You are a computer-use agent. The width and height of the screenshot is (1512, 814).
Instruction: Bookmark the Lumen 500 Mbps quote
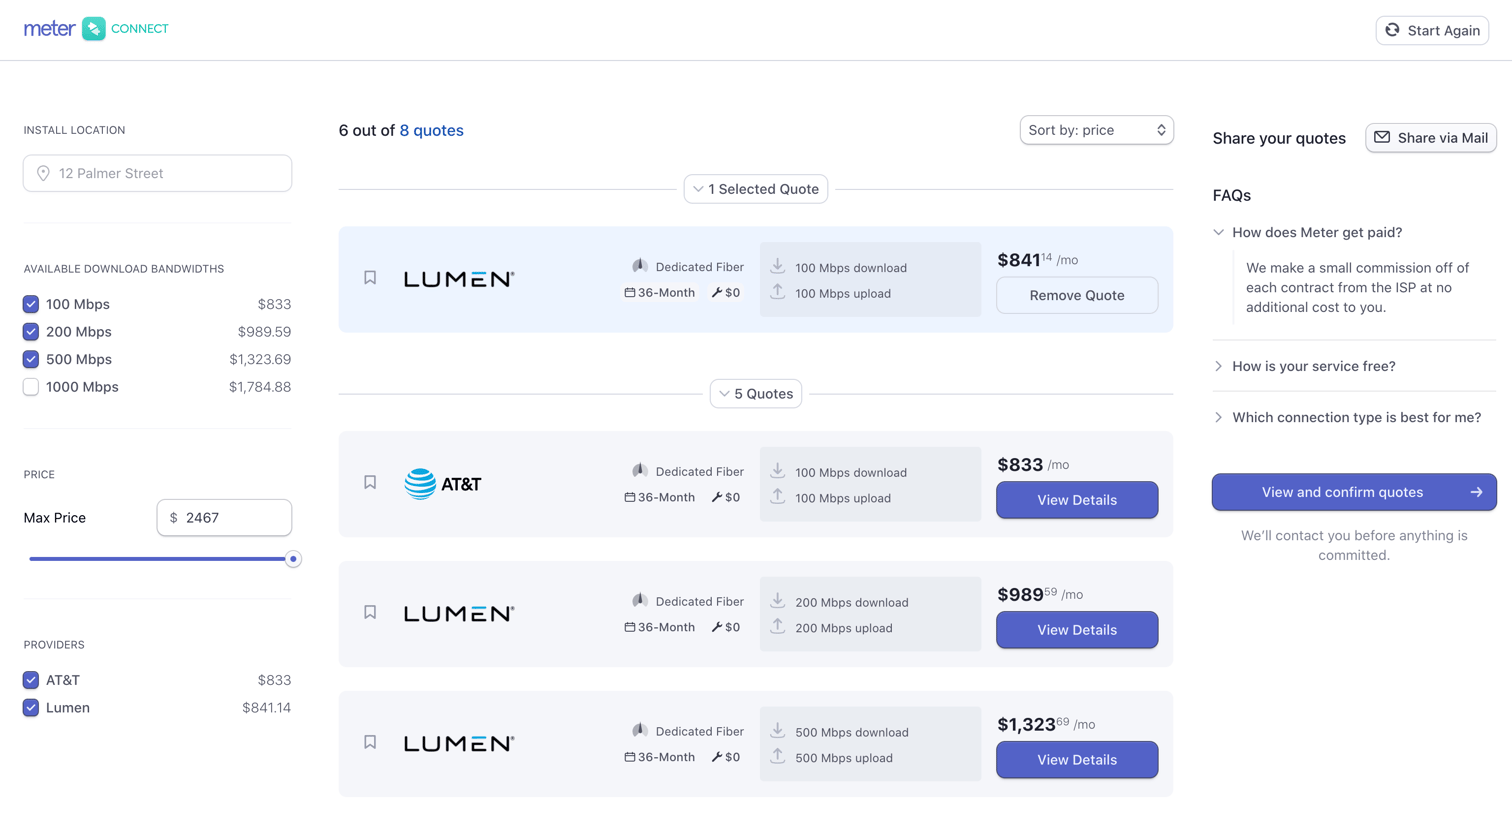[x=370, y=743]
